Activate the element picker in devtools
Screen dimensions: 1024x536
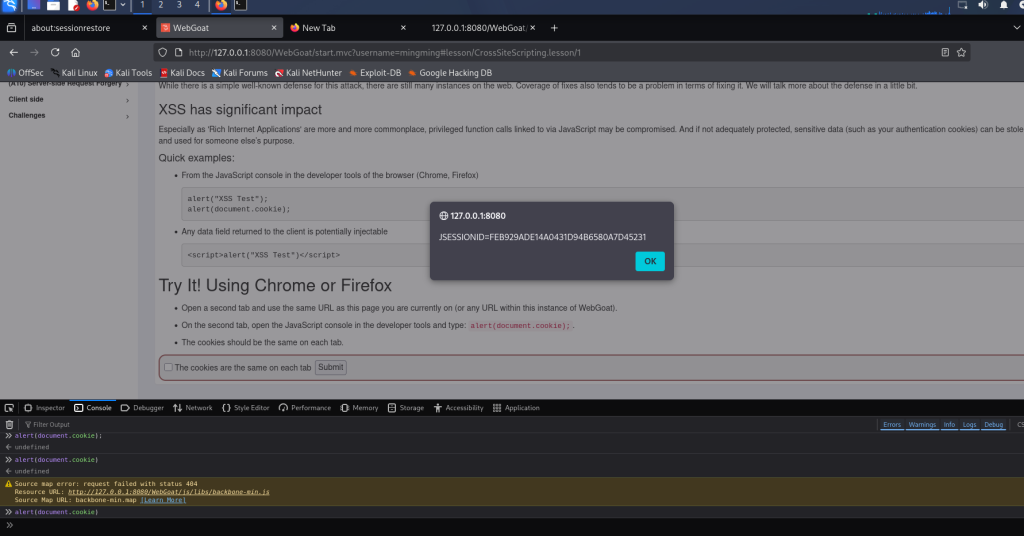pos(9,408)
